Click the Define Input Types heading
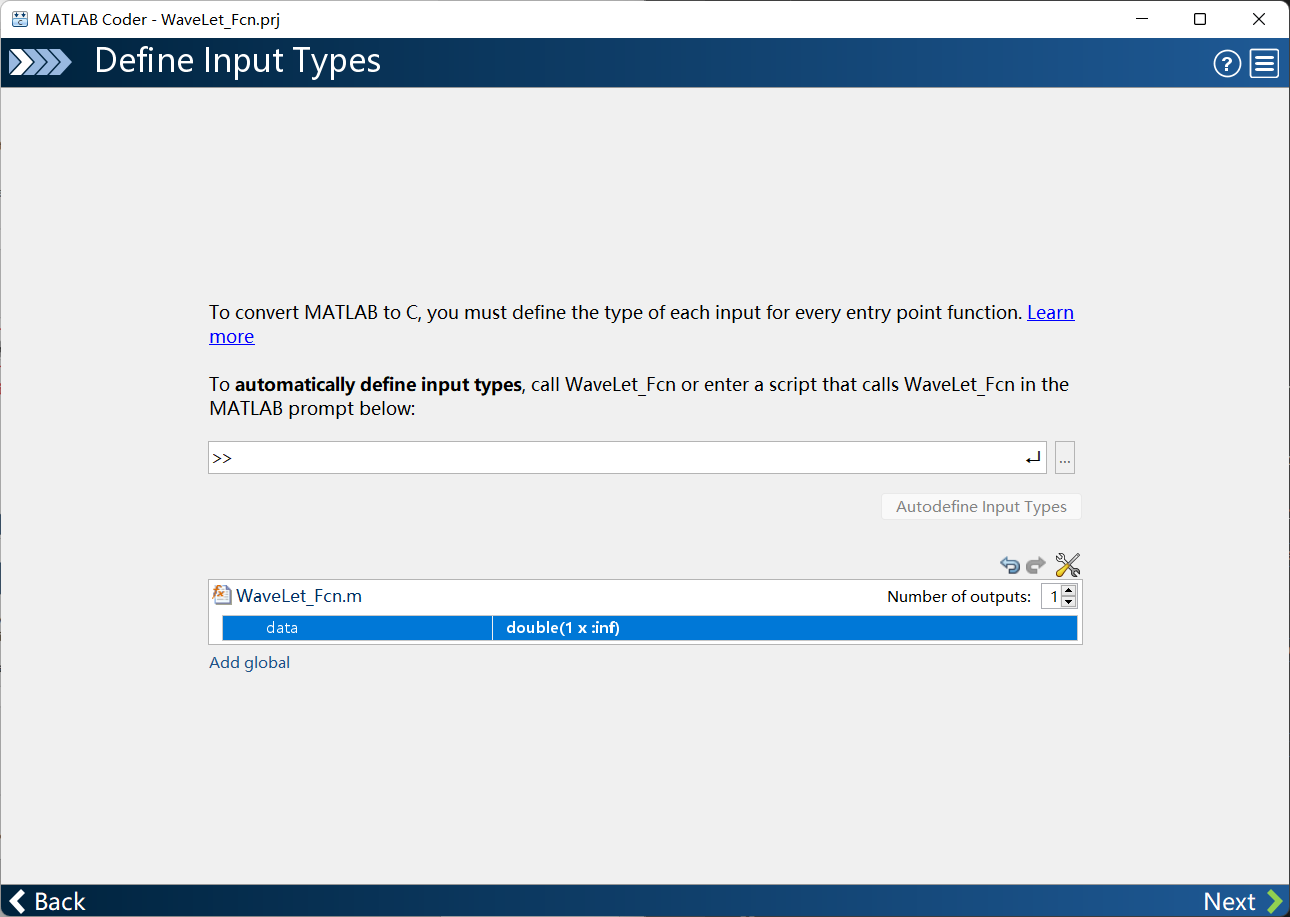Screen dimensions: 1290x917 point(238,61)
